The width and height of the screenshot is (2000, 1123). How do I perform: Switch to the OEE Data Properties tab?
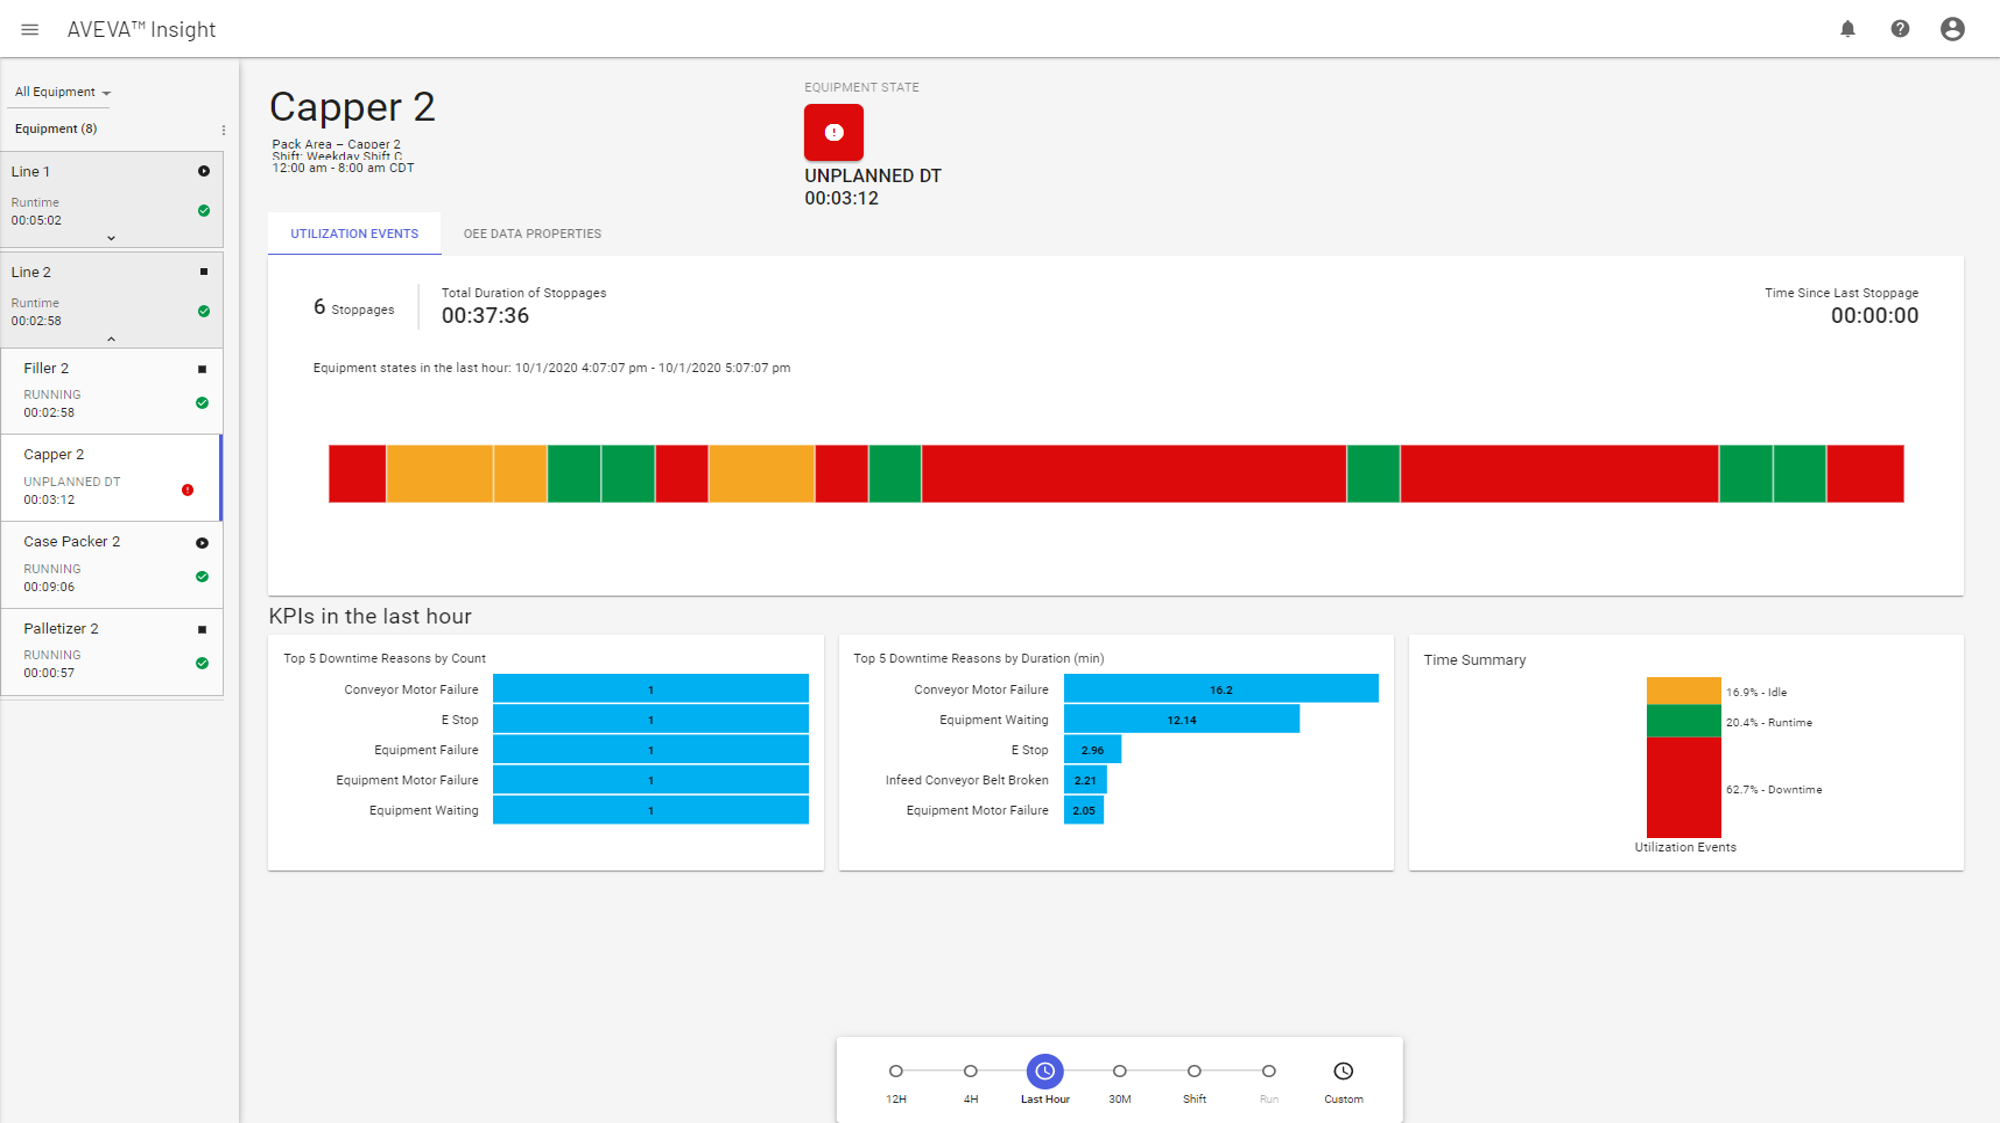532,234
